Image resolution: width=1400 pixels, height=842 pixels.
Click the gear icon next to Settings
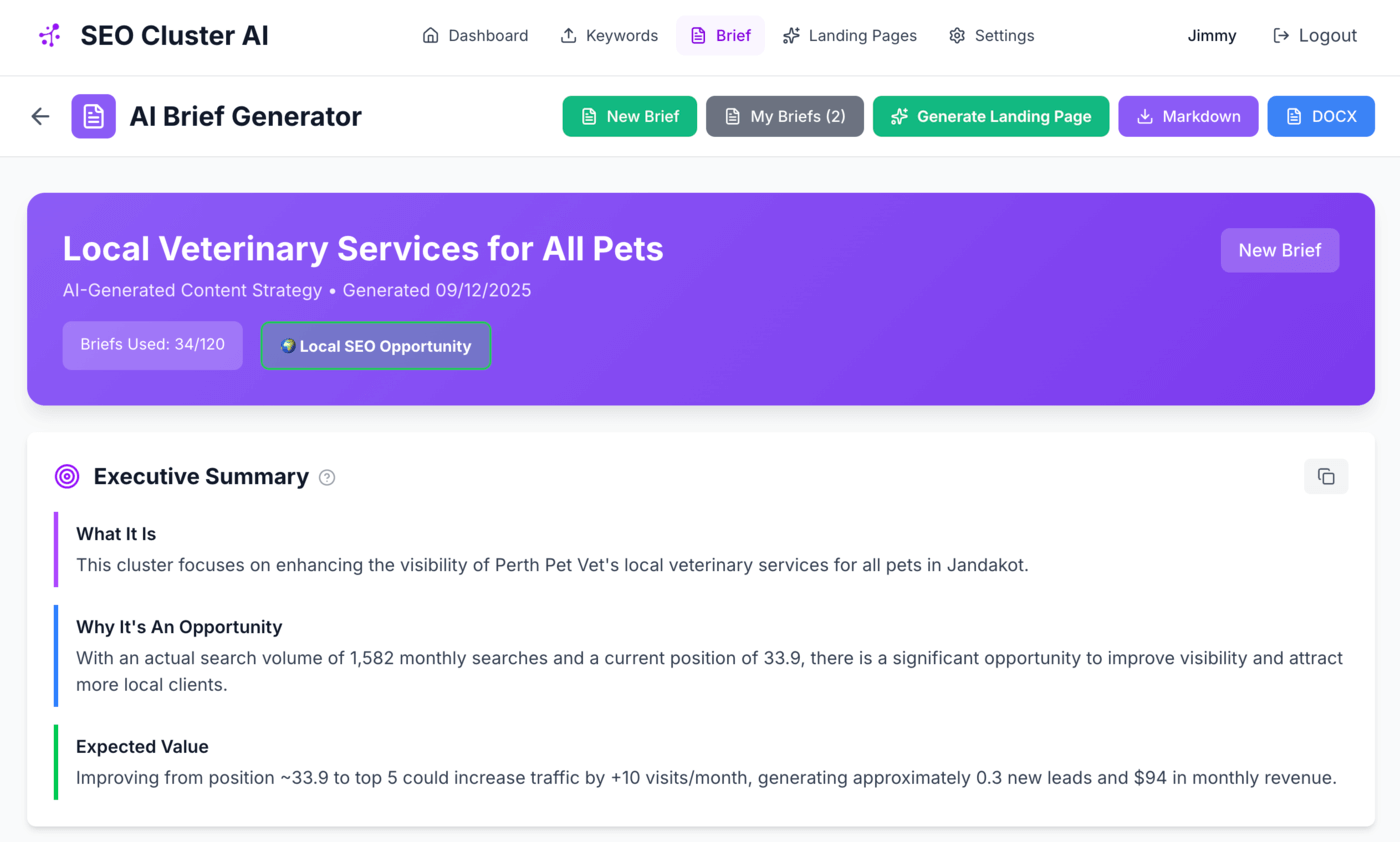(955, 35)
